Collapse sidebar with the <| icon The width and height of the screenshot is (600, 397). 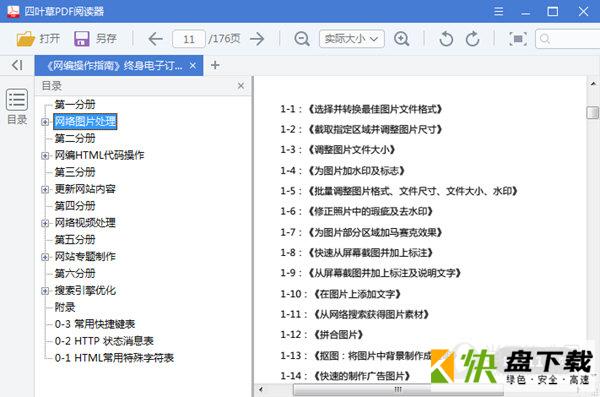(17, 65)
